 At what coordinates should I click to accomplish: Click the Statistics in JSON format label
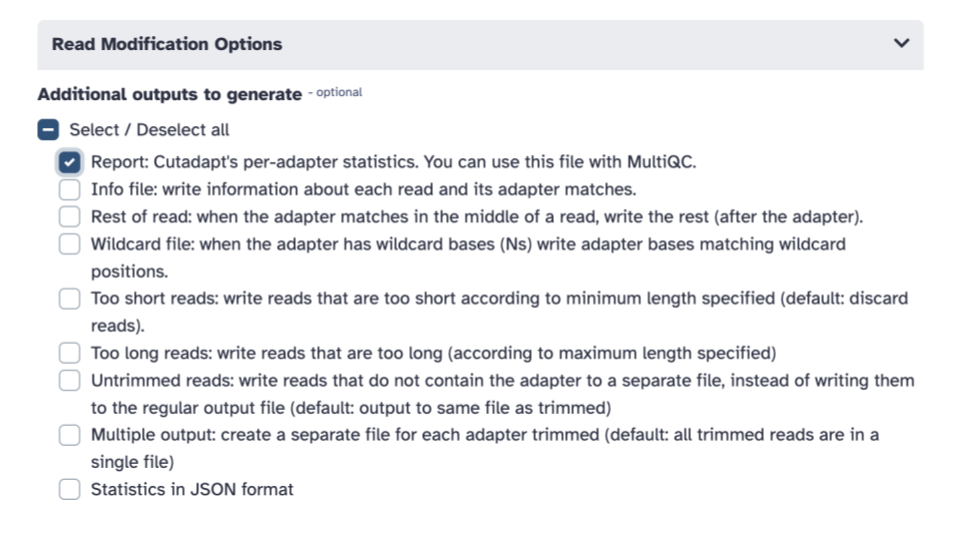[192, 489]
